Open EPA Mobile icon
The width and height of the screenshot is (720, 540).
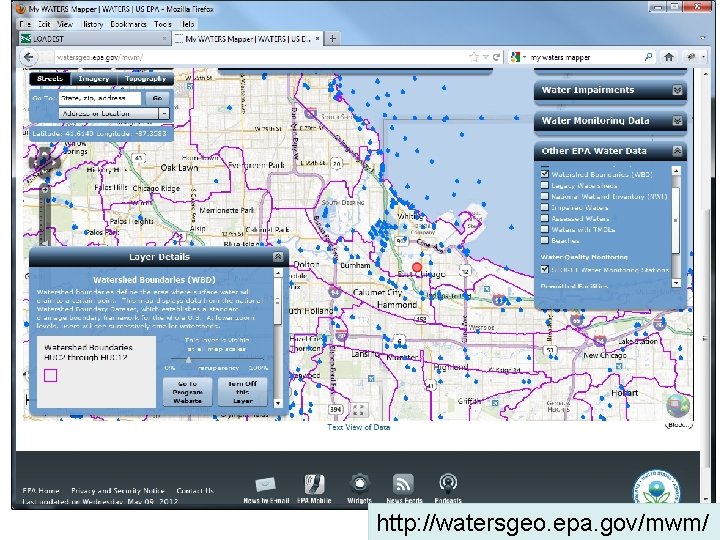(x=314, y=484)
